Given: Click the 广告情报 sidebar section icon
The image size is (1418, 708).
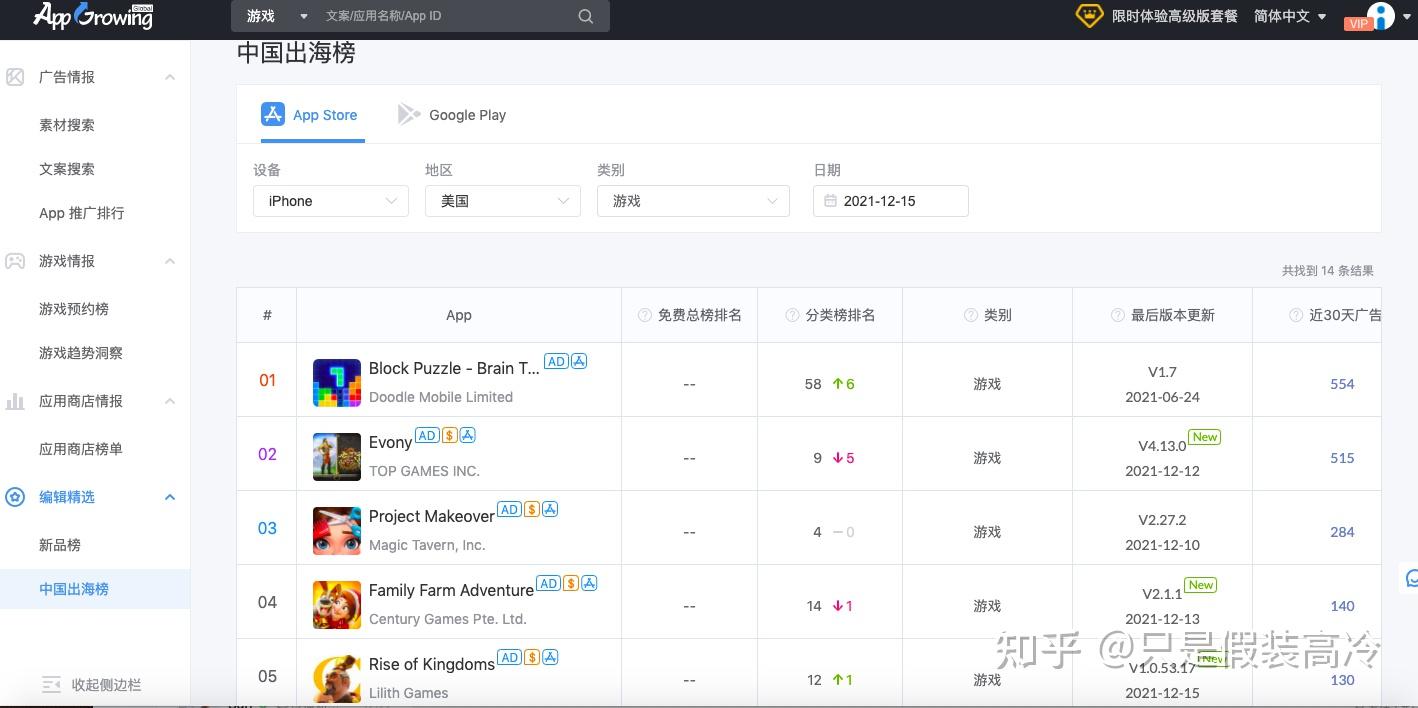Looking at the screenshot, I should [15, 76].
